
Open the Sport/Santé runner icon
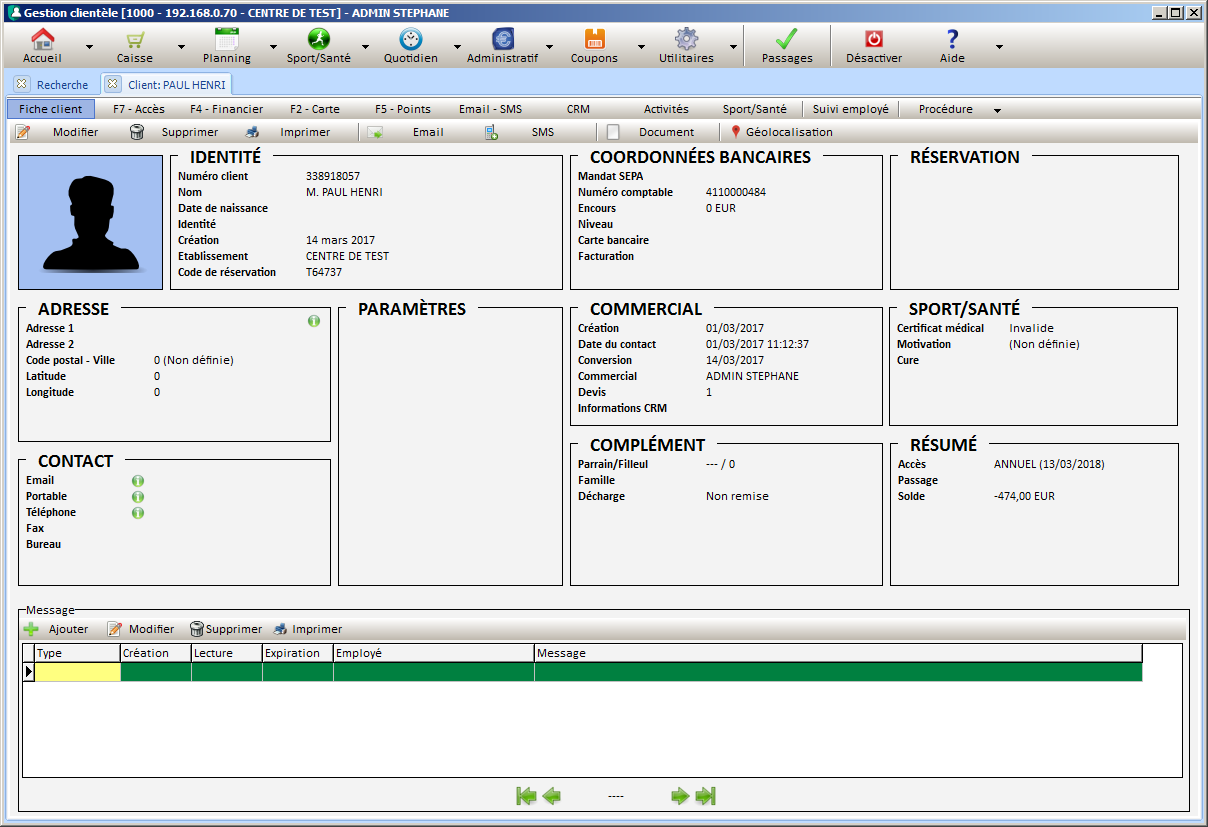(318, 39)
